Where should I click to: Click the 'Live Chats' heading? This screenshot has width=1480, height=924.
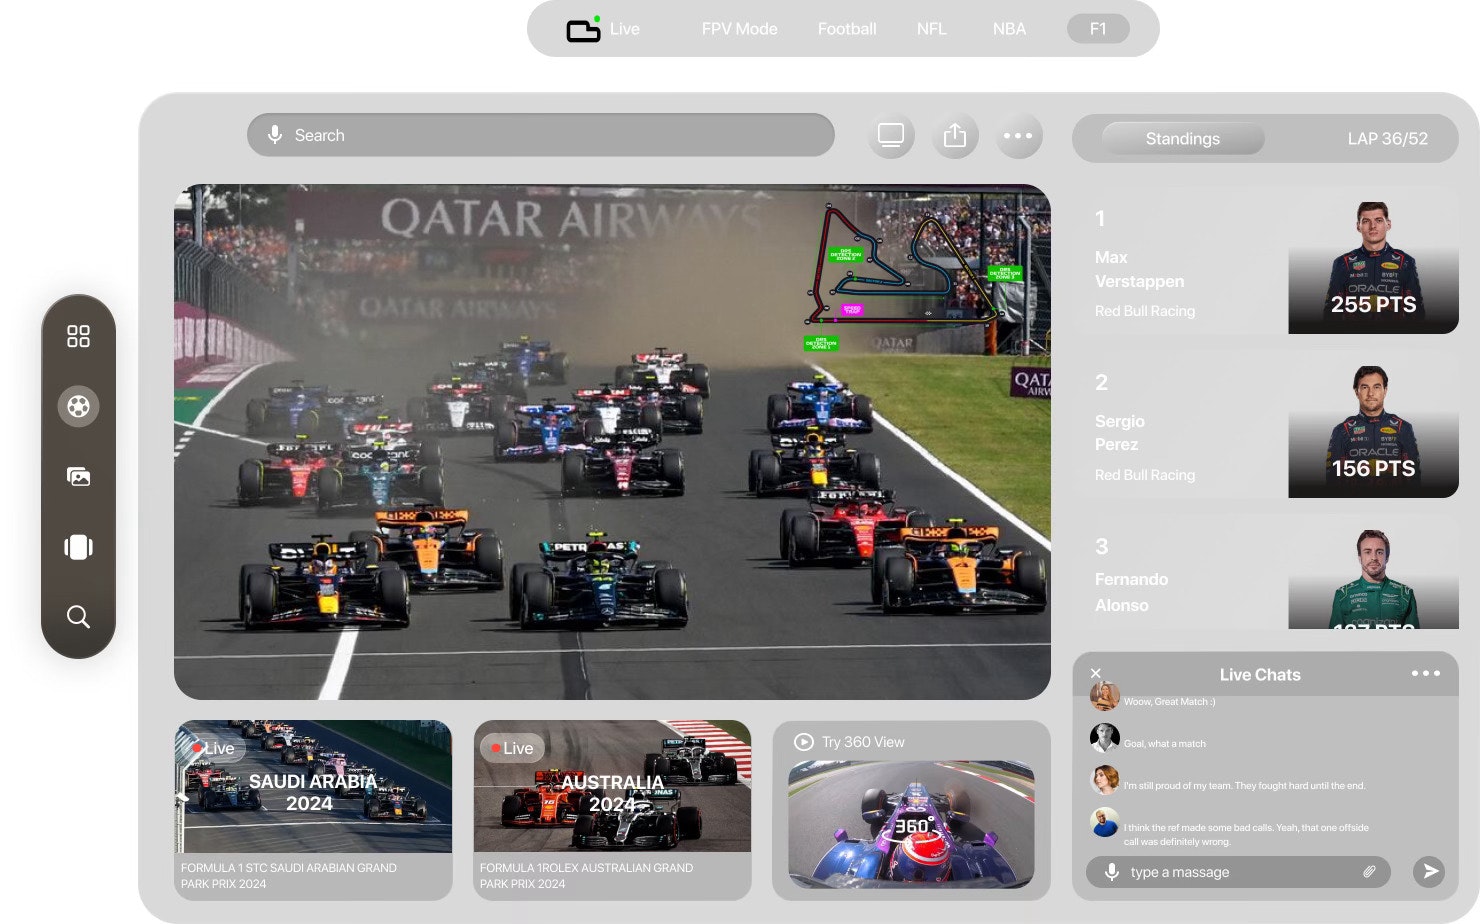(1260, 675)
